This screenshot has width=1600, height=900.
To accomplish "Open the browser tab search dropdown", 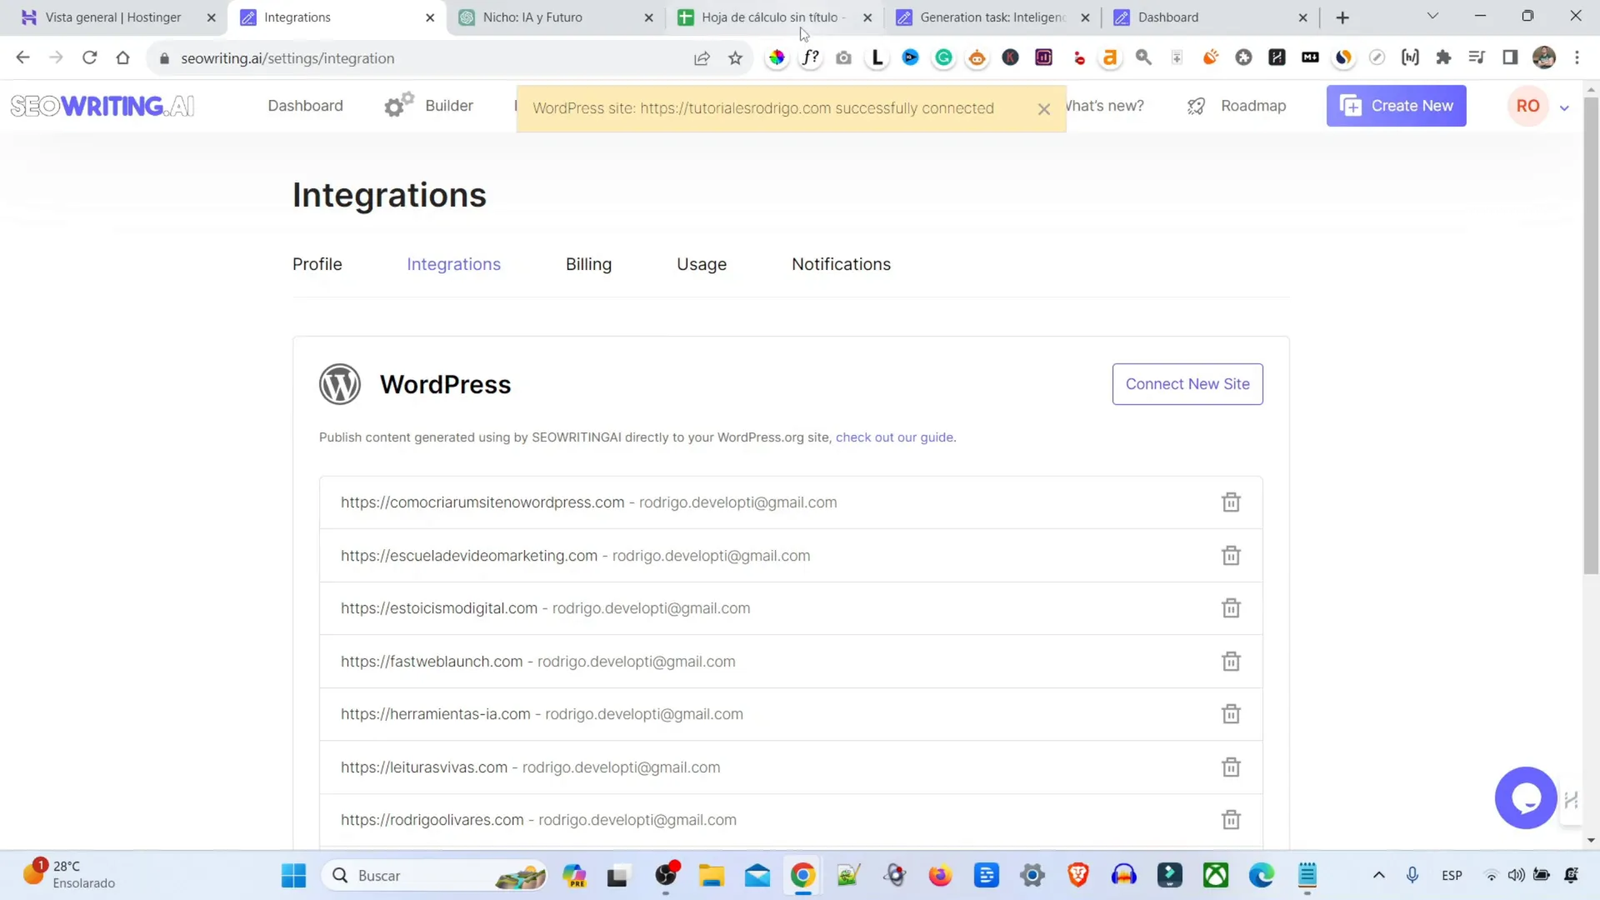I will point(1431,16).
